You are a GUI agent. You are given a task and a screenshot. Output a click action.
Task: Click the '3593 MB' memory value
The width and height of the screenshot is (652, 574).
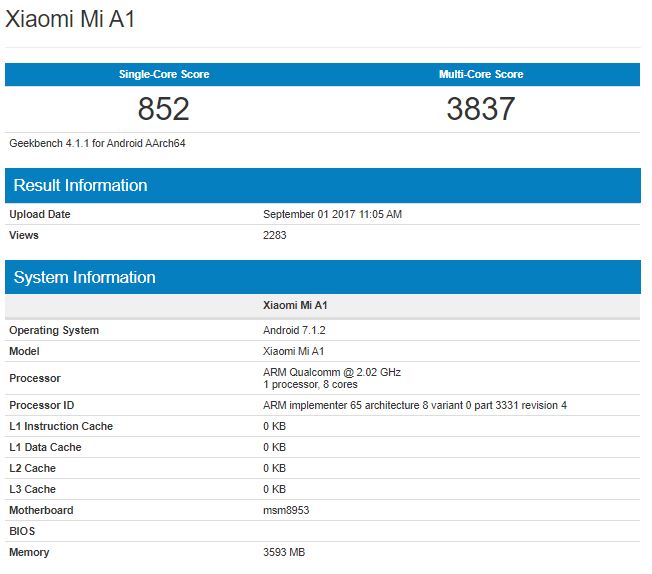(x=284, y=552)
